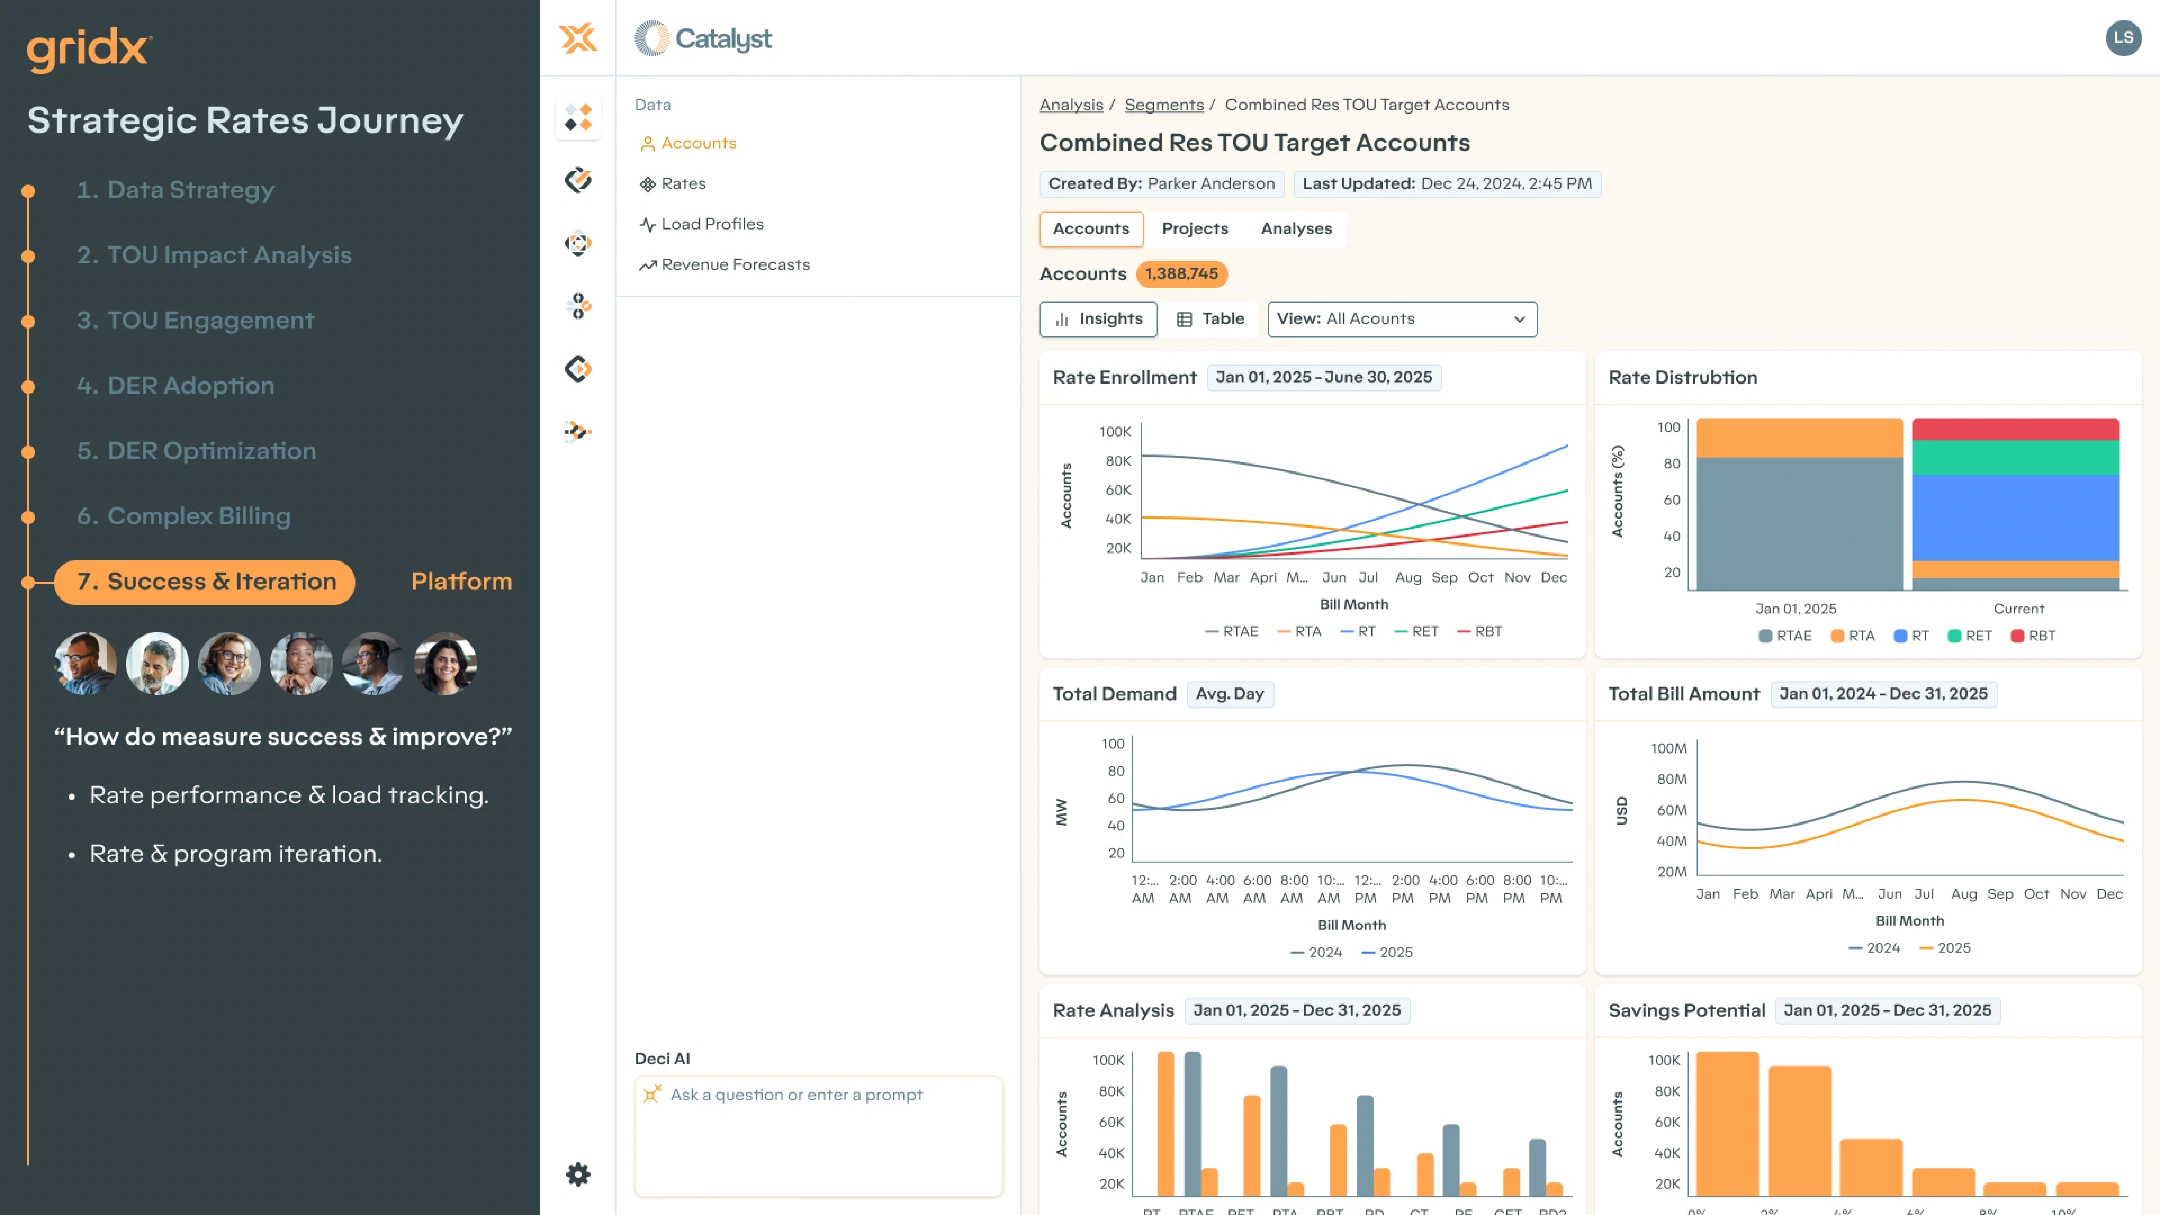The height and width of the screenshot is (1215, 2160).
Task: Toggle RBT series in Rate Enrollment legend
Action: (x=1480, y=632)
